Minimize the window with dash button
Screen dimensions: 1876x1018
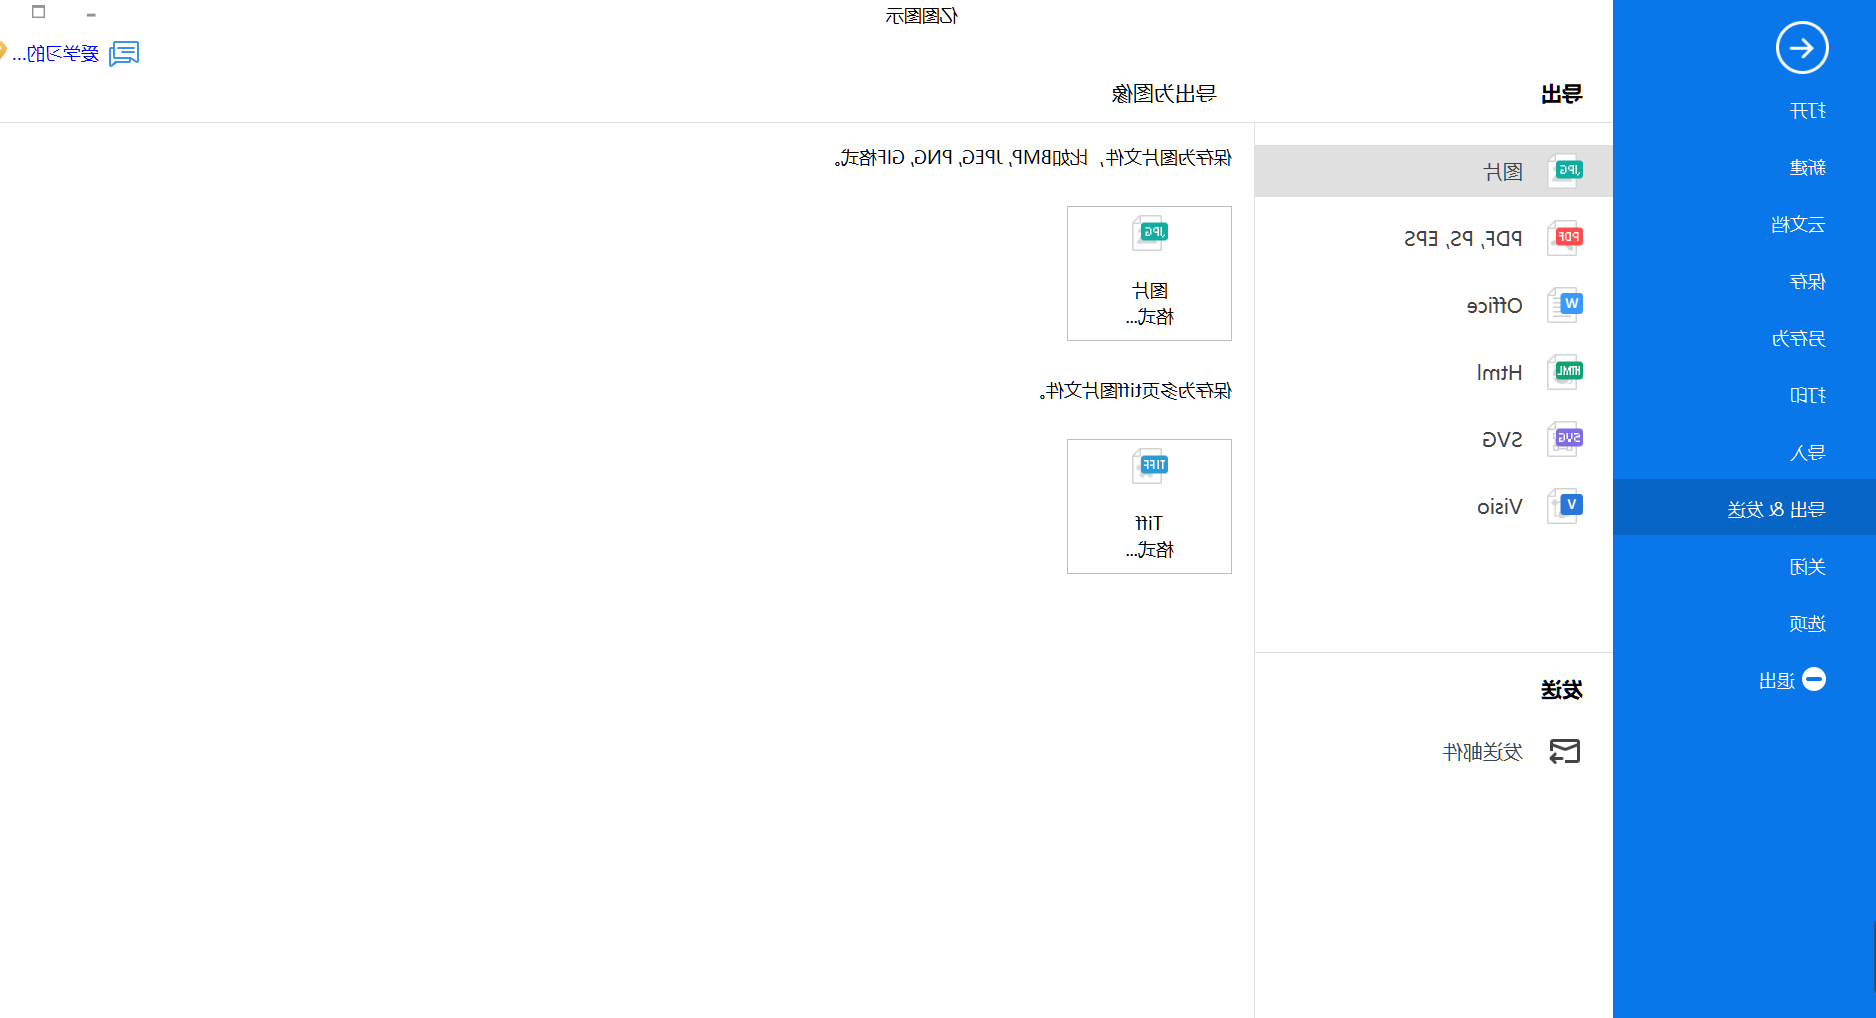[91, 14]
